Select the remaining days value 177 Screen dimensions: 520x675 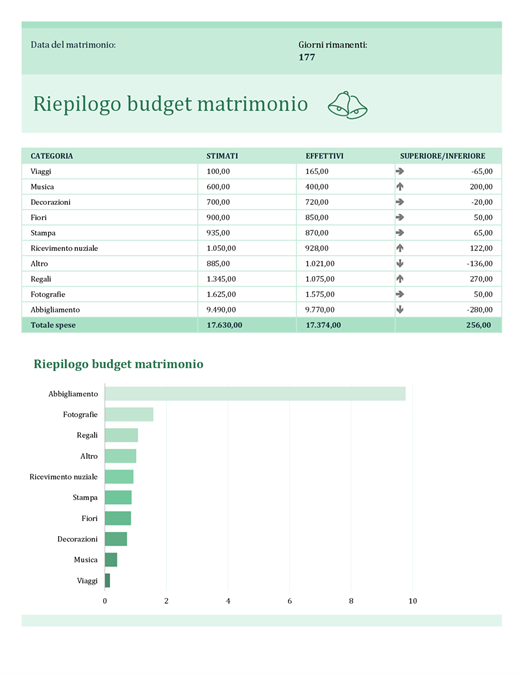[x=307, y=57]
